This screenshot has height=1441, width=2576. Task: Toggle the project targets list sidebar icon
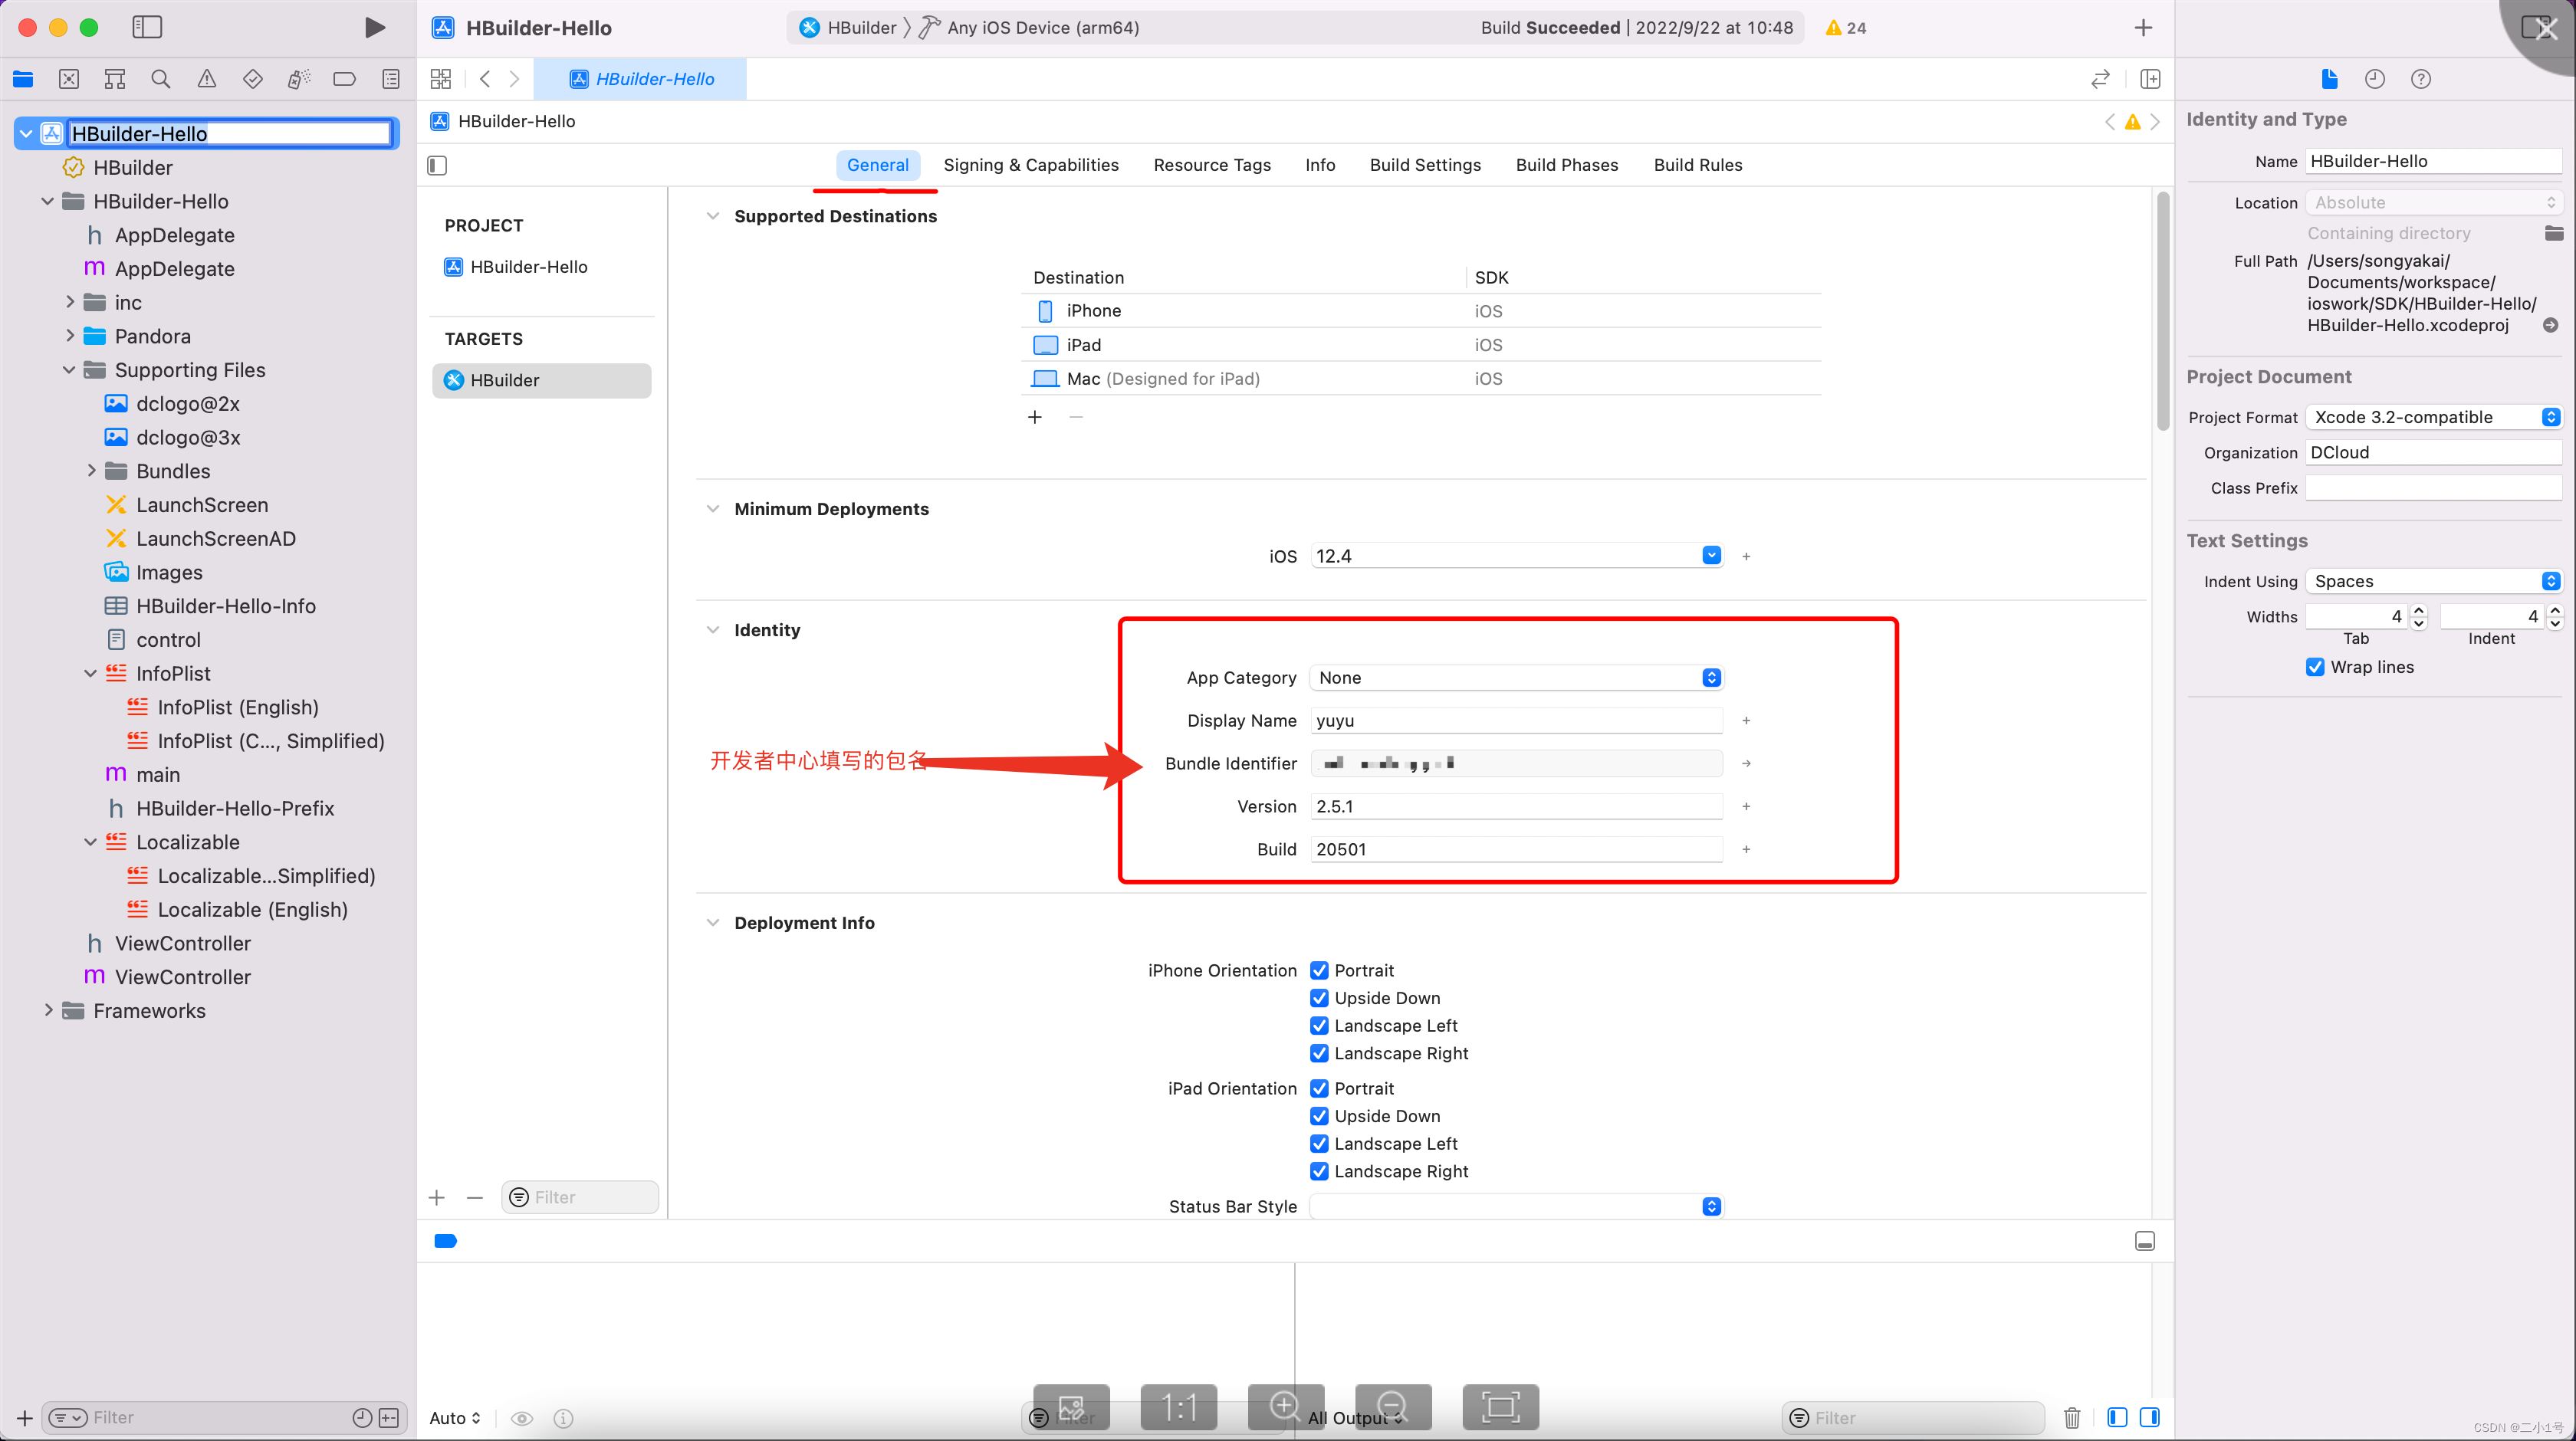(437, 165)
